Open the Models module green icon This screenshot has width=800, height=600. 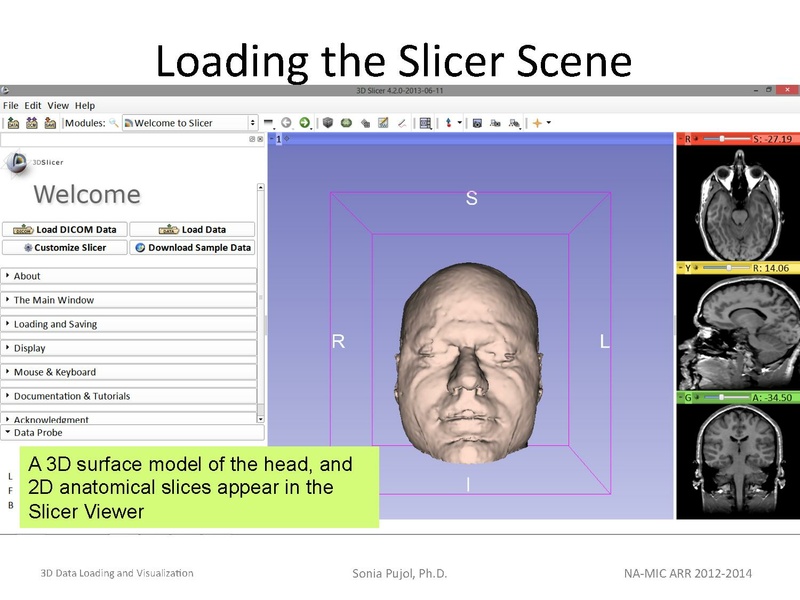pos(346,123)
